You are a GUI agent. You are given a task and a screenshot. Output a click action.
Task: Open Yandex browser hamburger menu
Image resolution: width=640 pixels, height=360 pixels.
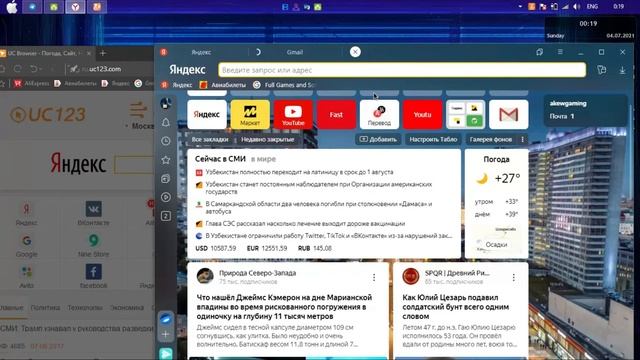tap(560, 52)
